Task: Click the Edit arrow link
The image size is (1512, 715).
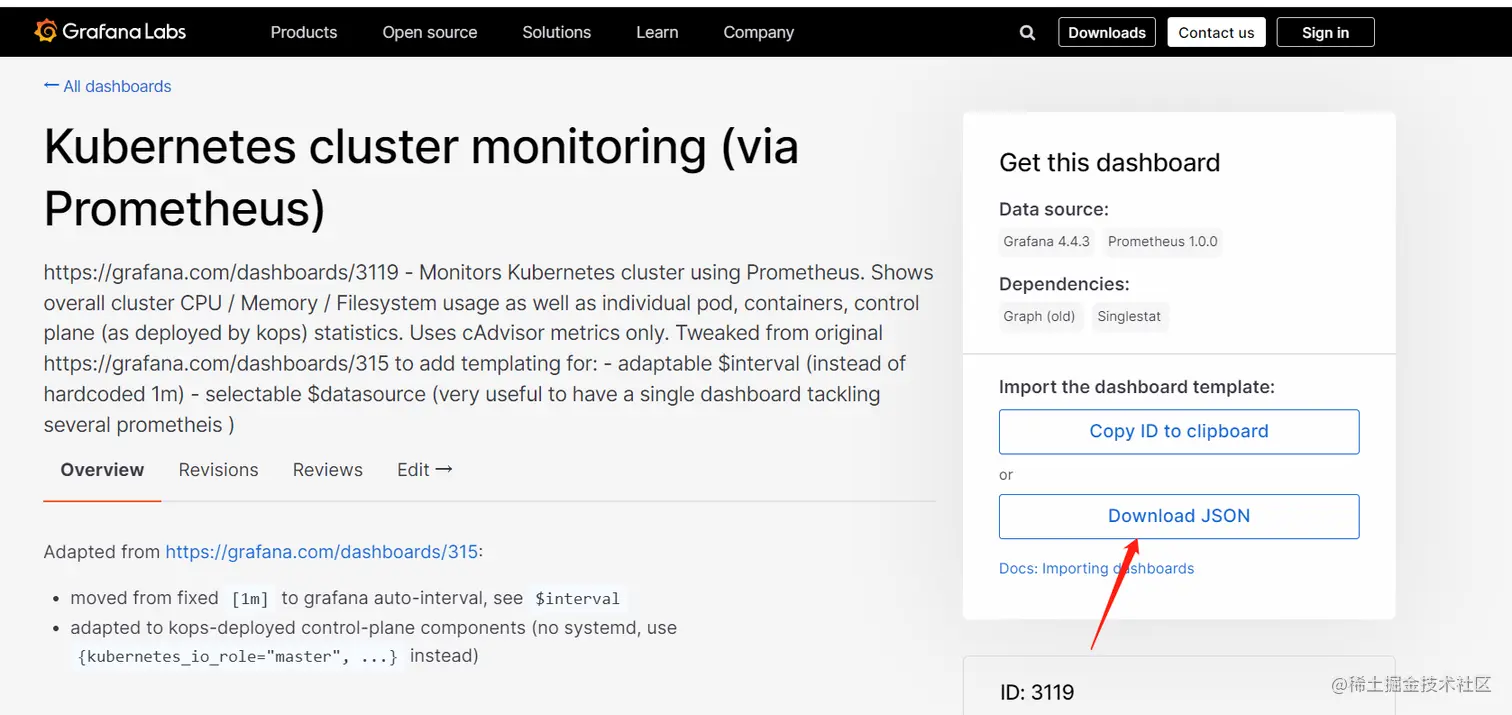Action: 424,470
